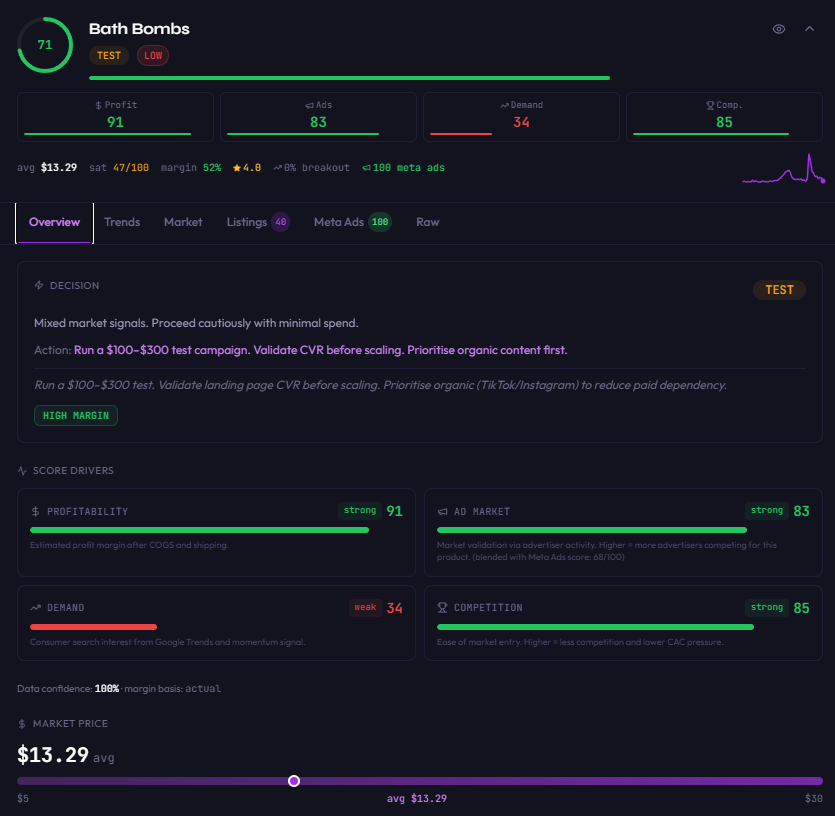Screen dimensions: 835x816
Task: Click the 71 overall score ring
Action: coord(45,45)
